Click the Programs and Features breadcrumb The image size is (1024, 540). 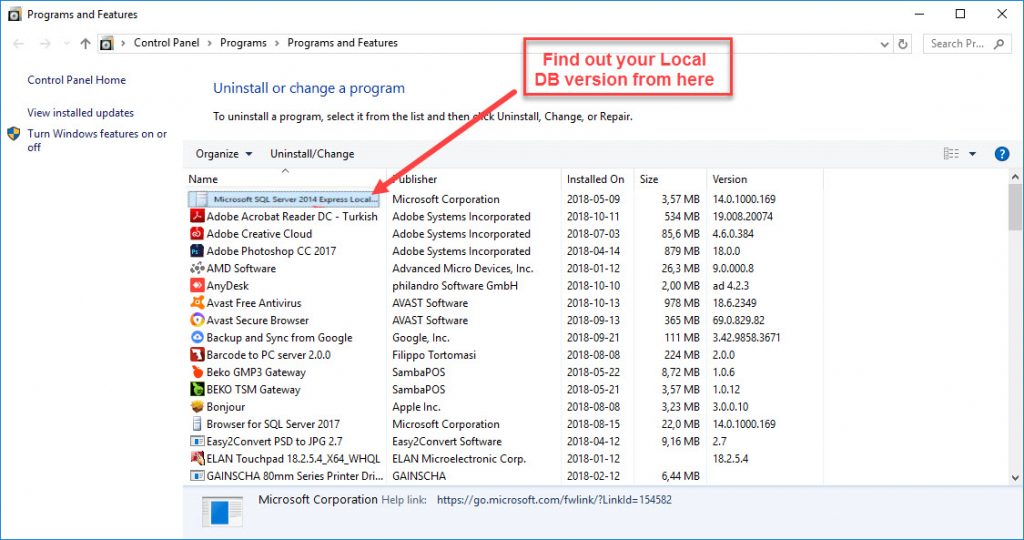tap(342, 43)
